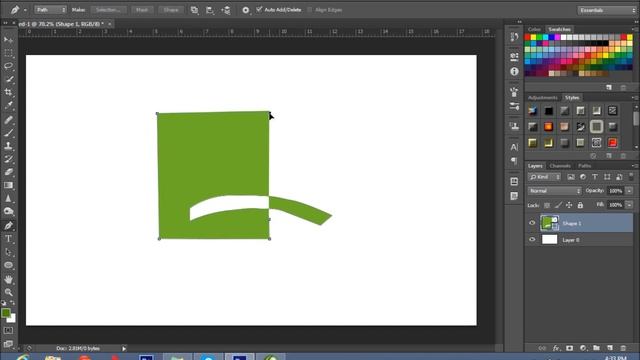The width and height of the screenshot is (640, 360).
Task: Pick the red swatch in Swatches panel
Action: [527, 37]
